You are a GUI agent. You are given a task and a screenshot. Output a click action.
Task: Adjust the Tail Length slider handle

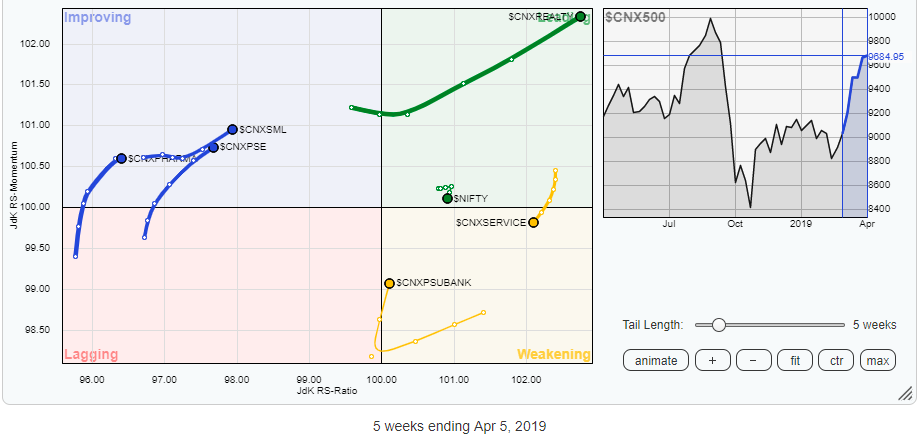point(717,325)
